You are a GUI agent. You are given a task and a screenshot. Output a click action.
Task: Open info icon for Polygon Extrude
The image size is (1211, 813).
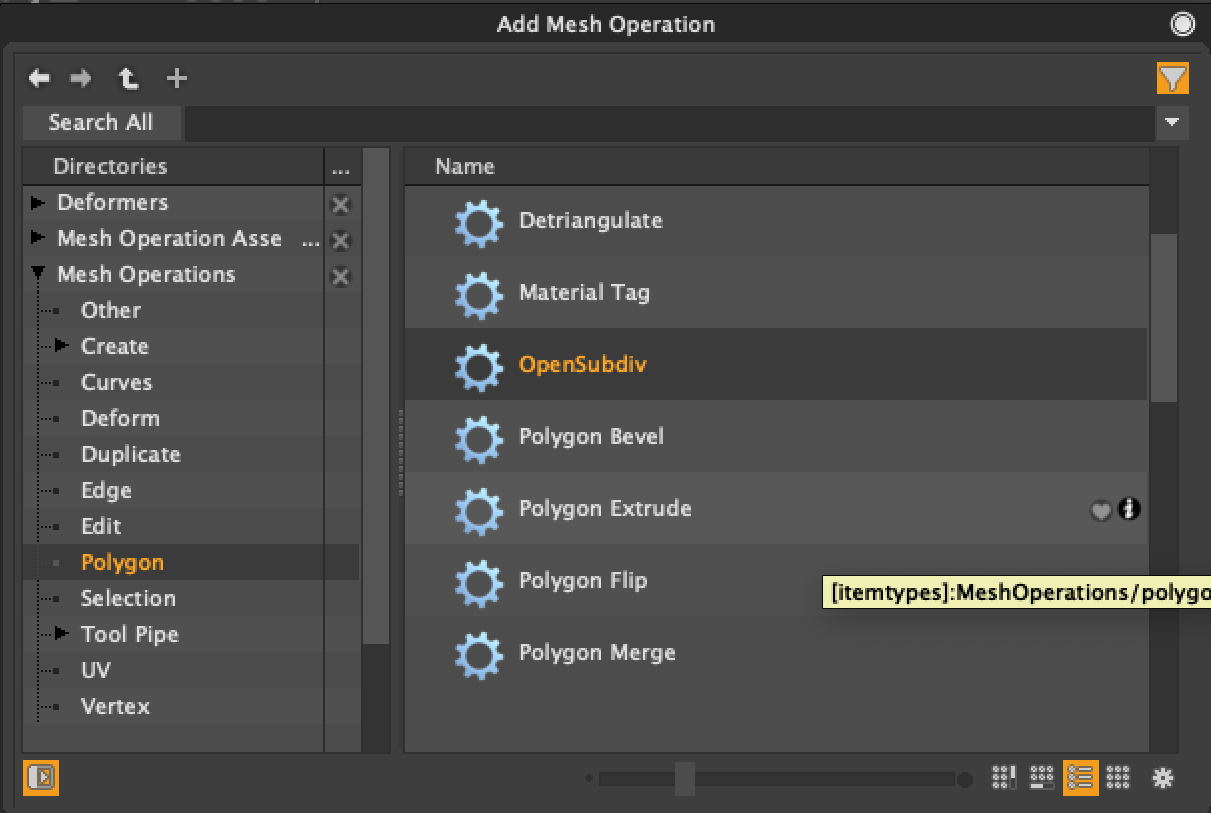pos(1129,510)
